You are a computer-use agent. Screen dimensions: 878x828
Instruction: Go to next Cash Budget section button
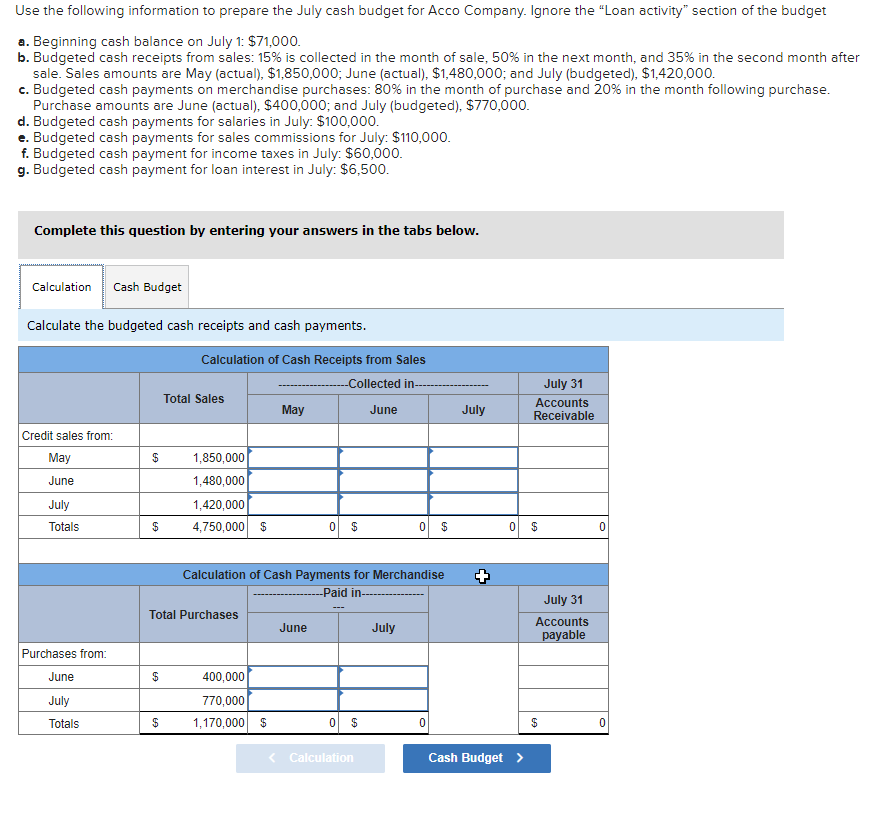[477, 758]
